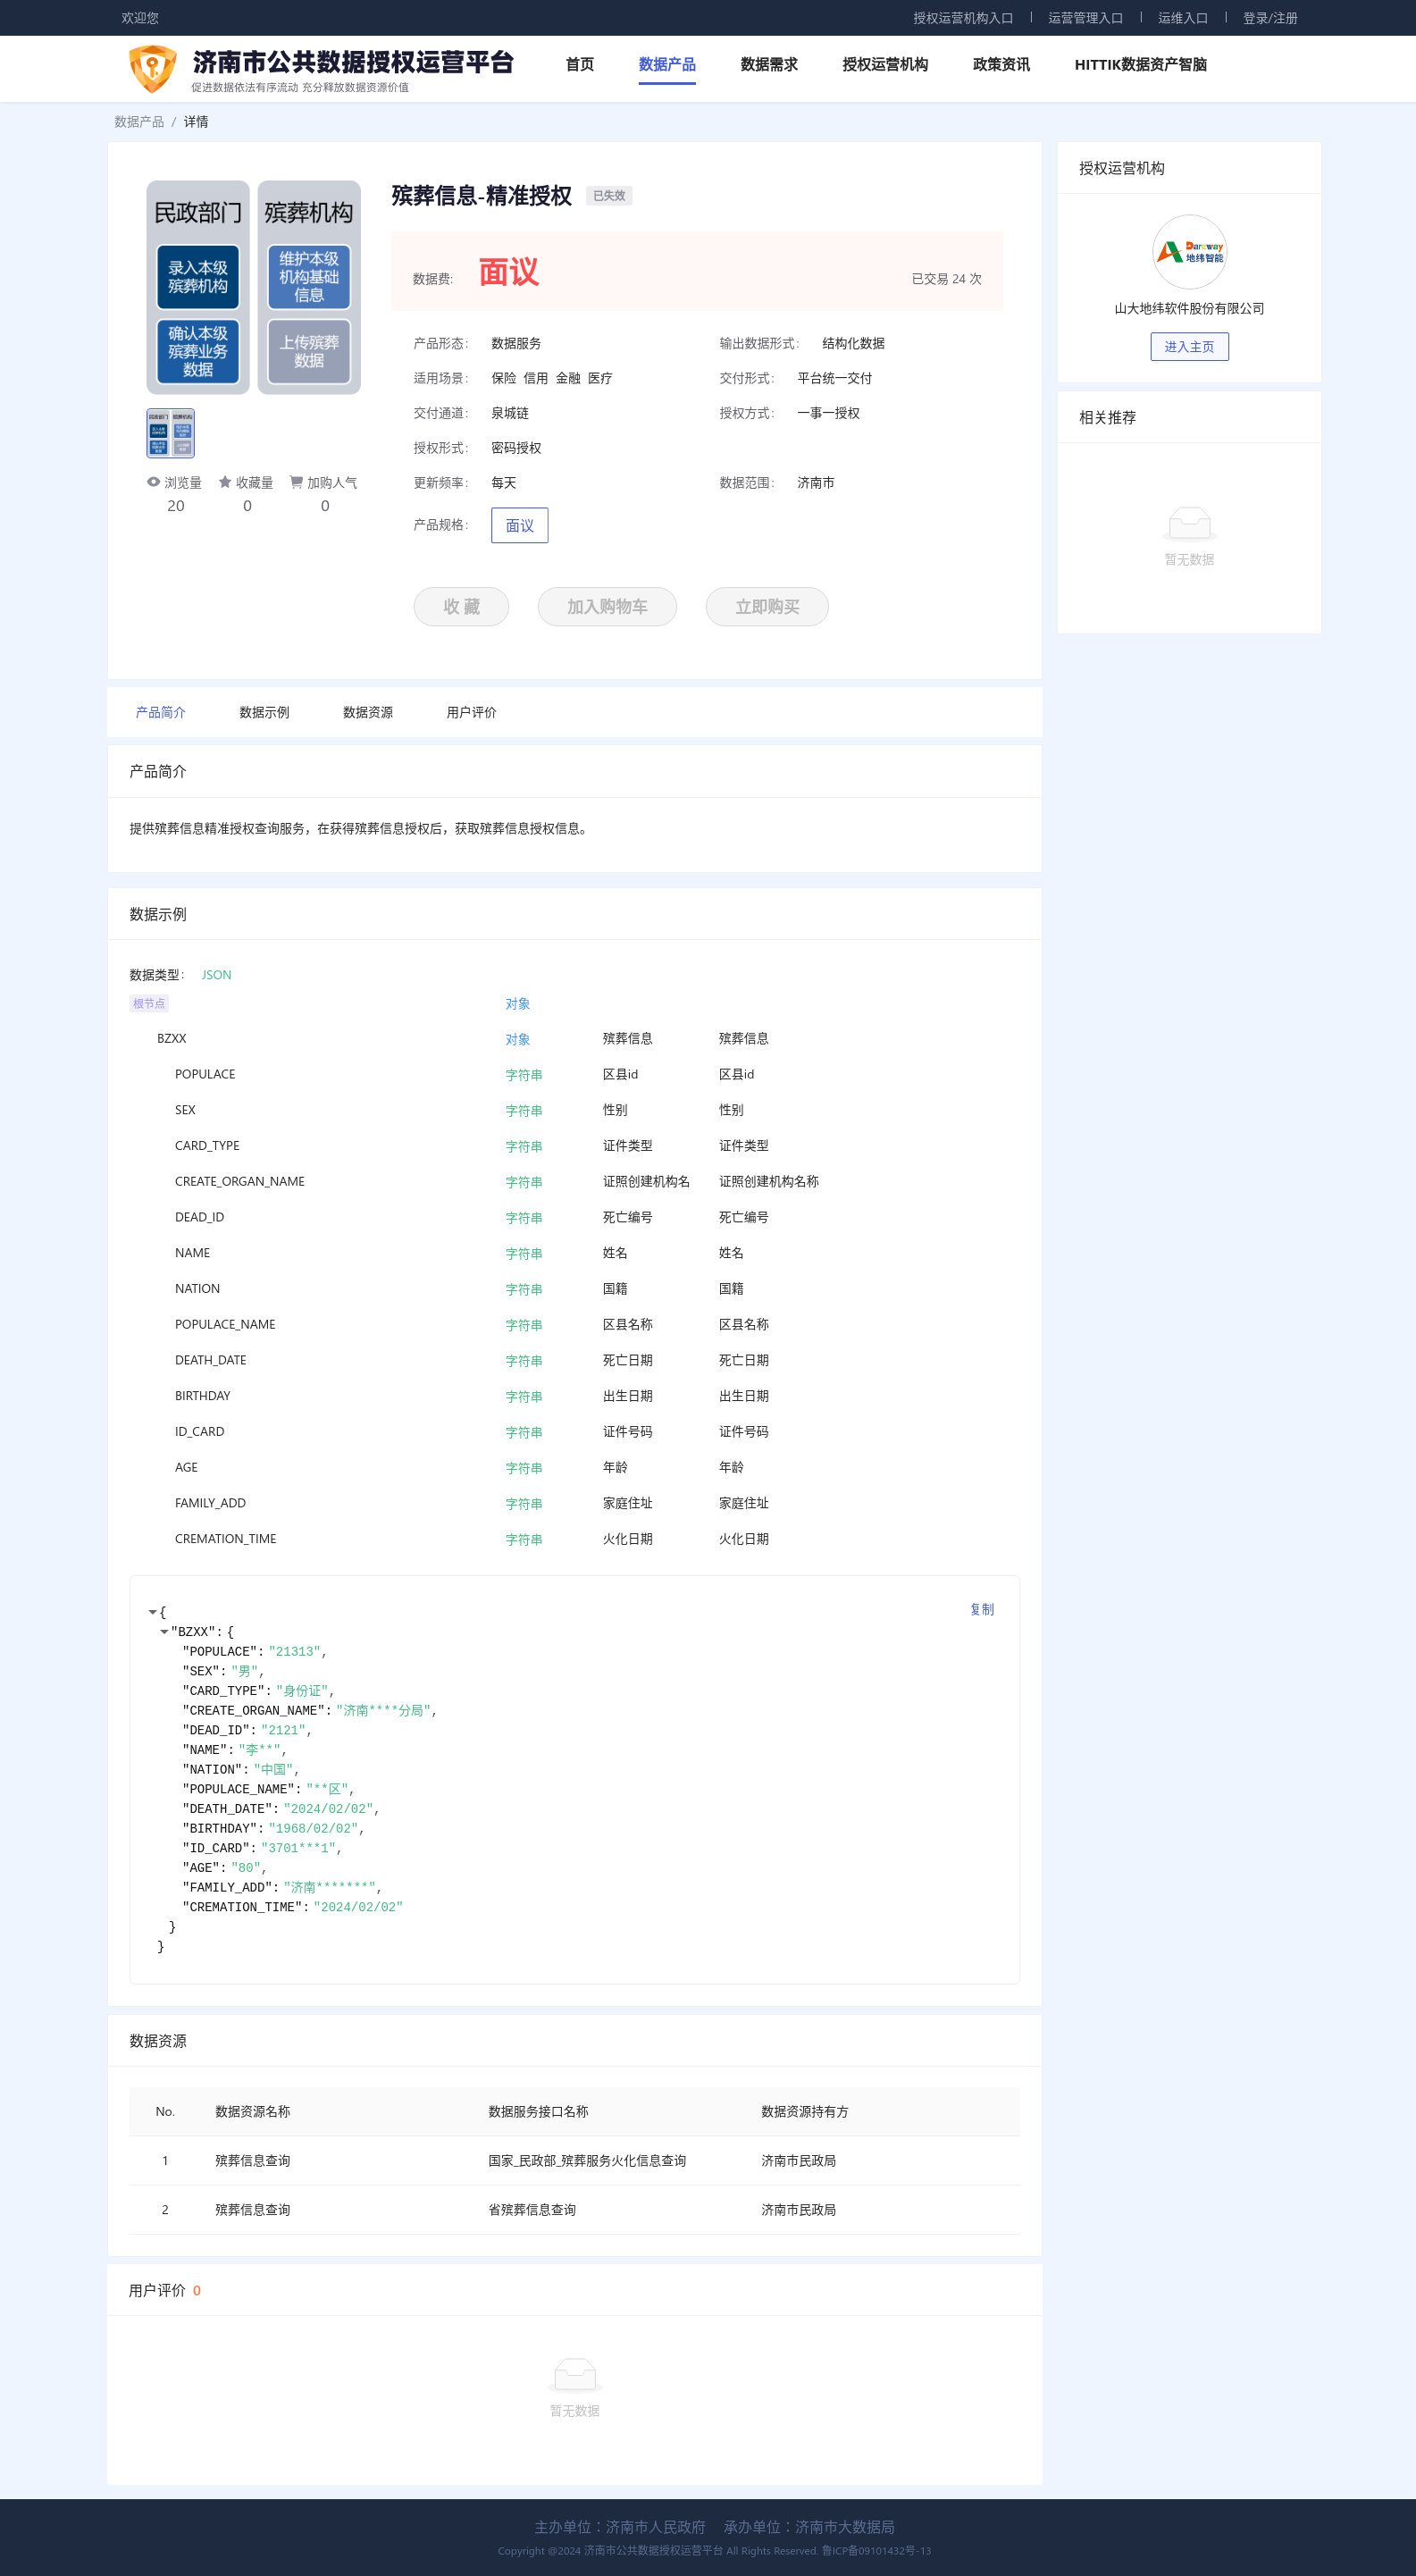The height and width of the screenshot is (2576, 1416).
Task: Open the 数据需求 navigation item
Action: tap(769, 64)
